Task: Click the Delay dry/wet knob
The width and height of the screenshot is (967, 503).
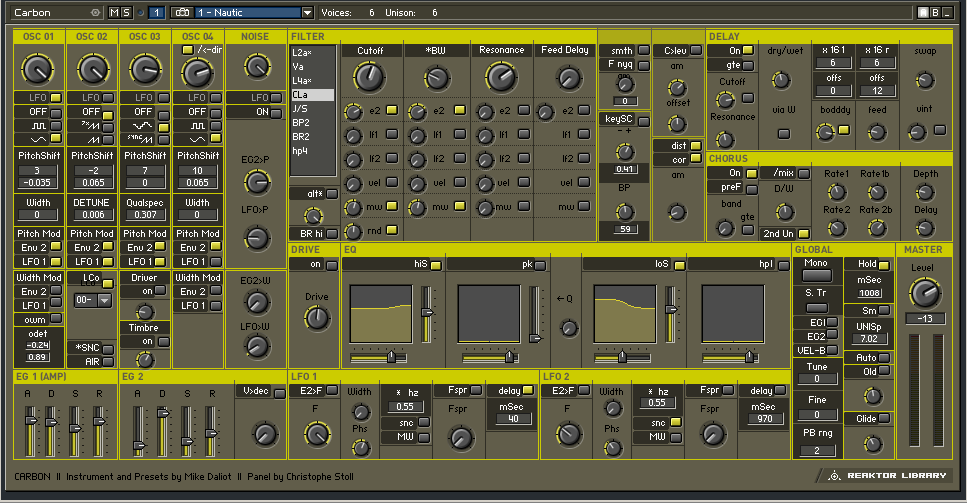Action: point(781,80)
